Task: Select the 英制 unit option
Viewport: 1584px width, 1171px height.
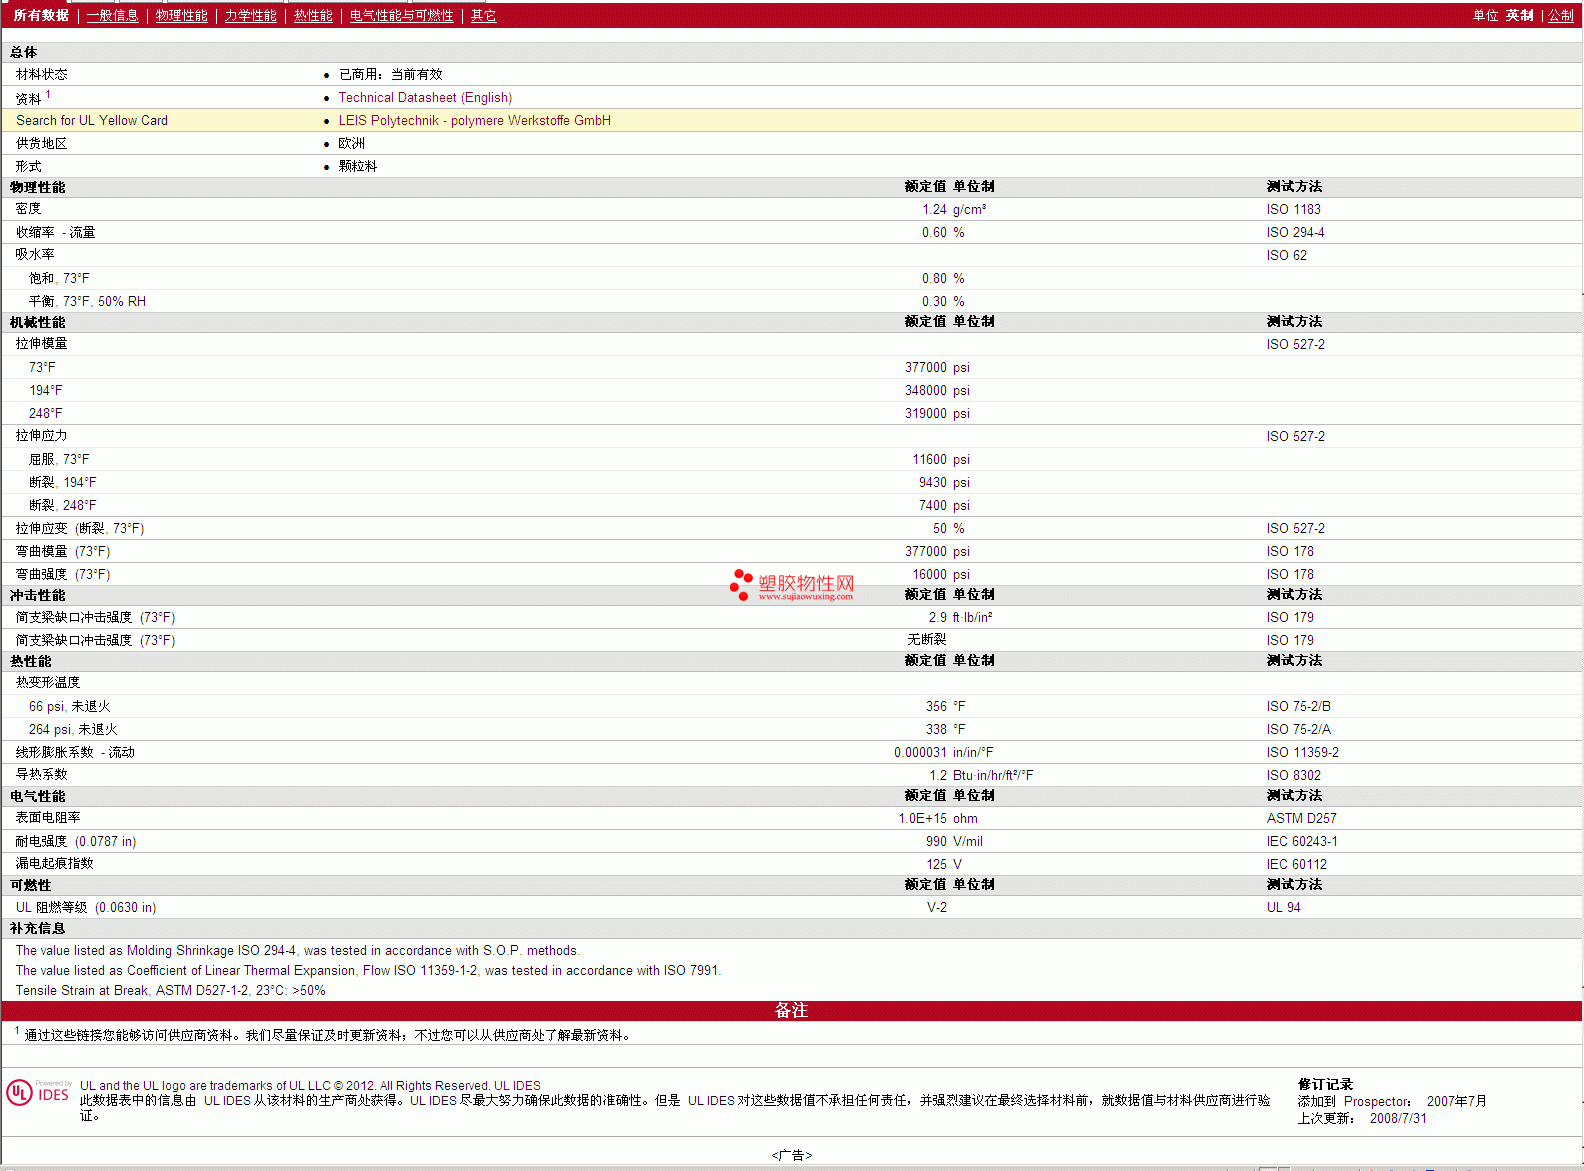Action: pos(1519,16)
